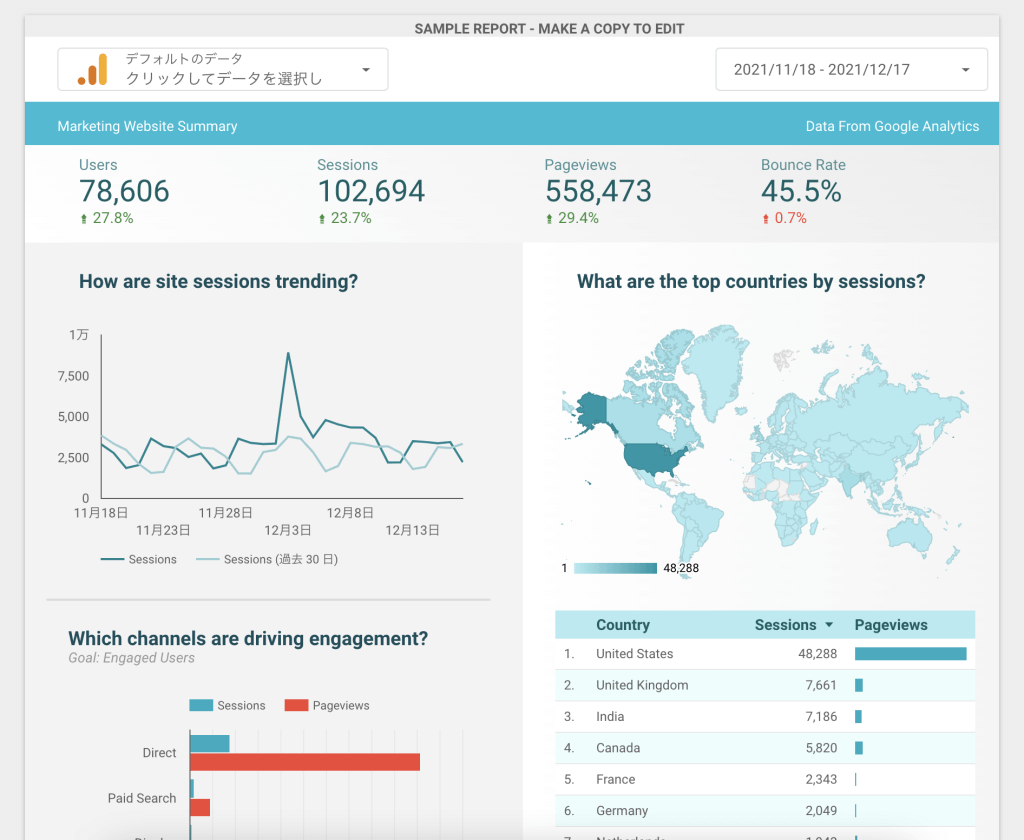This screenshot has height=840, width=1024.
Task: Click the Sessions (過去 30 日) legend entry
Action: tap(267, 559)
